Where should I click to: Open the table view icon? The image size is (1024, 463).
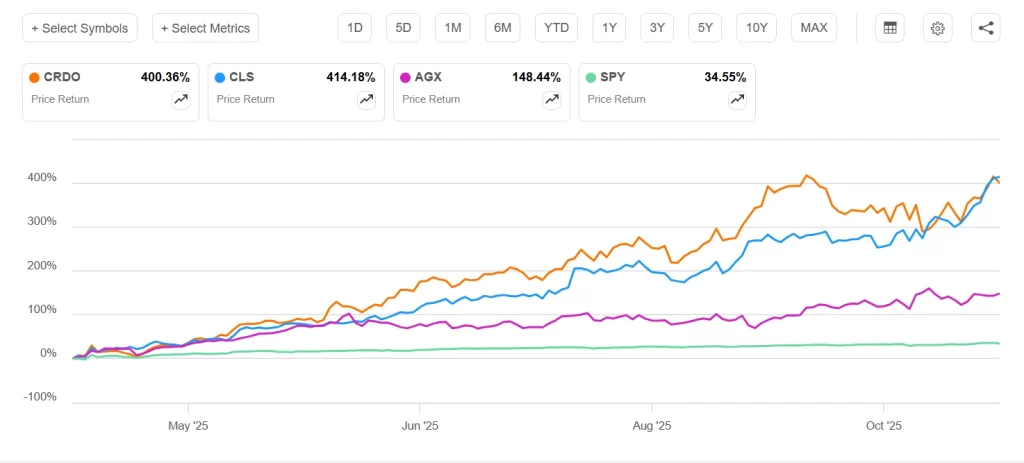point(888,28)
